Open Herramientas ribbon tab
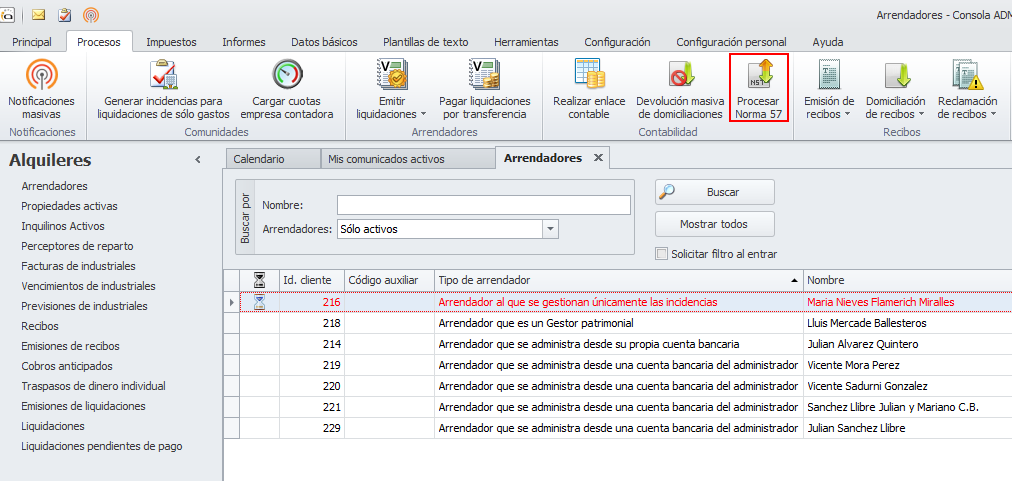Screen dimensions: 1012x481 tap(526, 42)
